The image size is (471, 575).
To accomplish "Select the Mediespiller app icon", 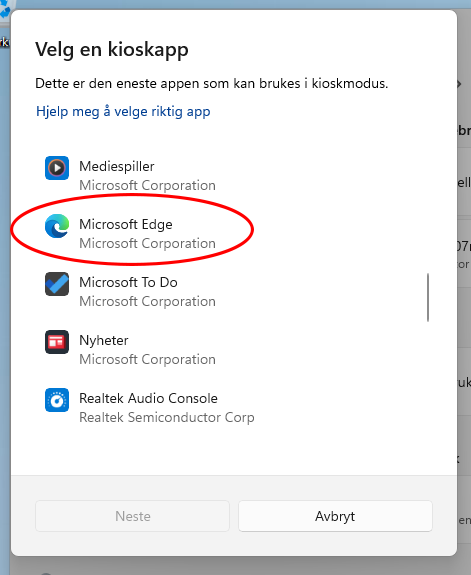I will 57,168.
